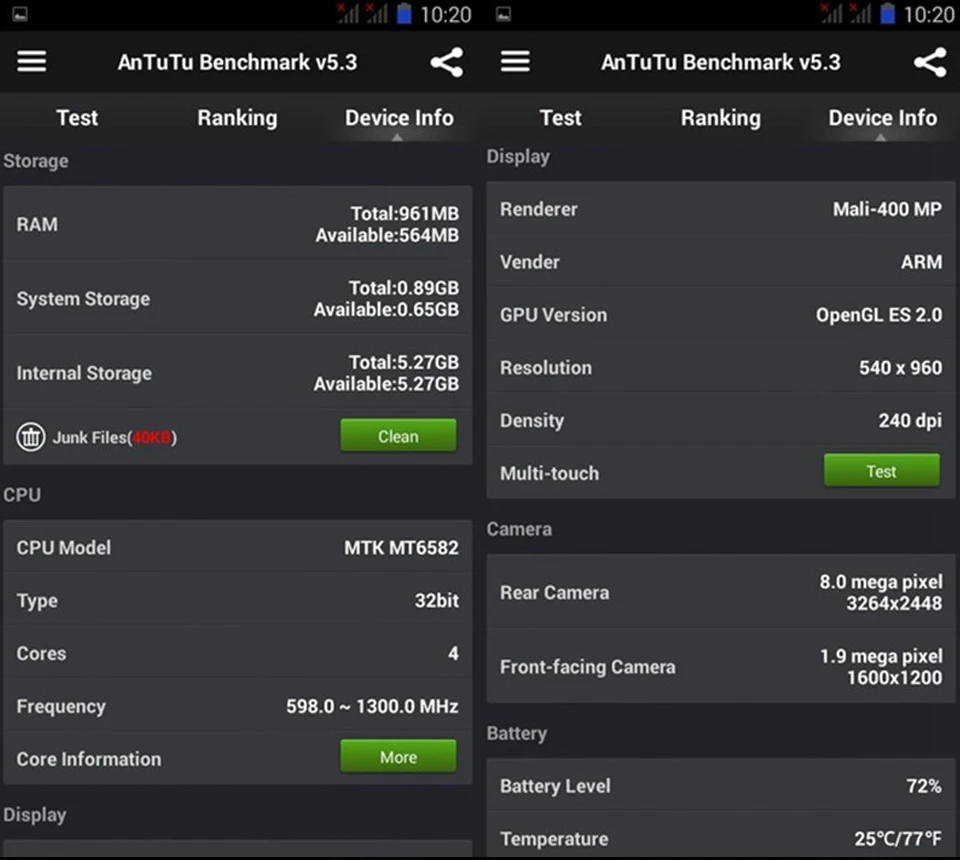The image size is (960, 860).
Task: Tap '32bit' CPU type value
Action: click(x=437, y=600)
